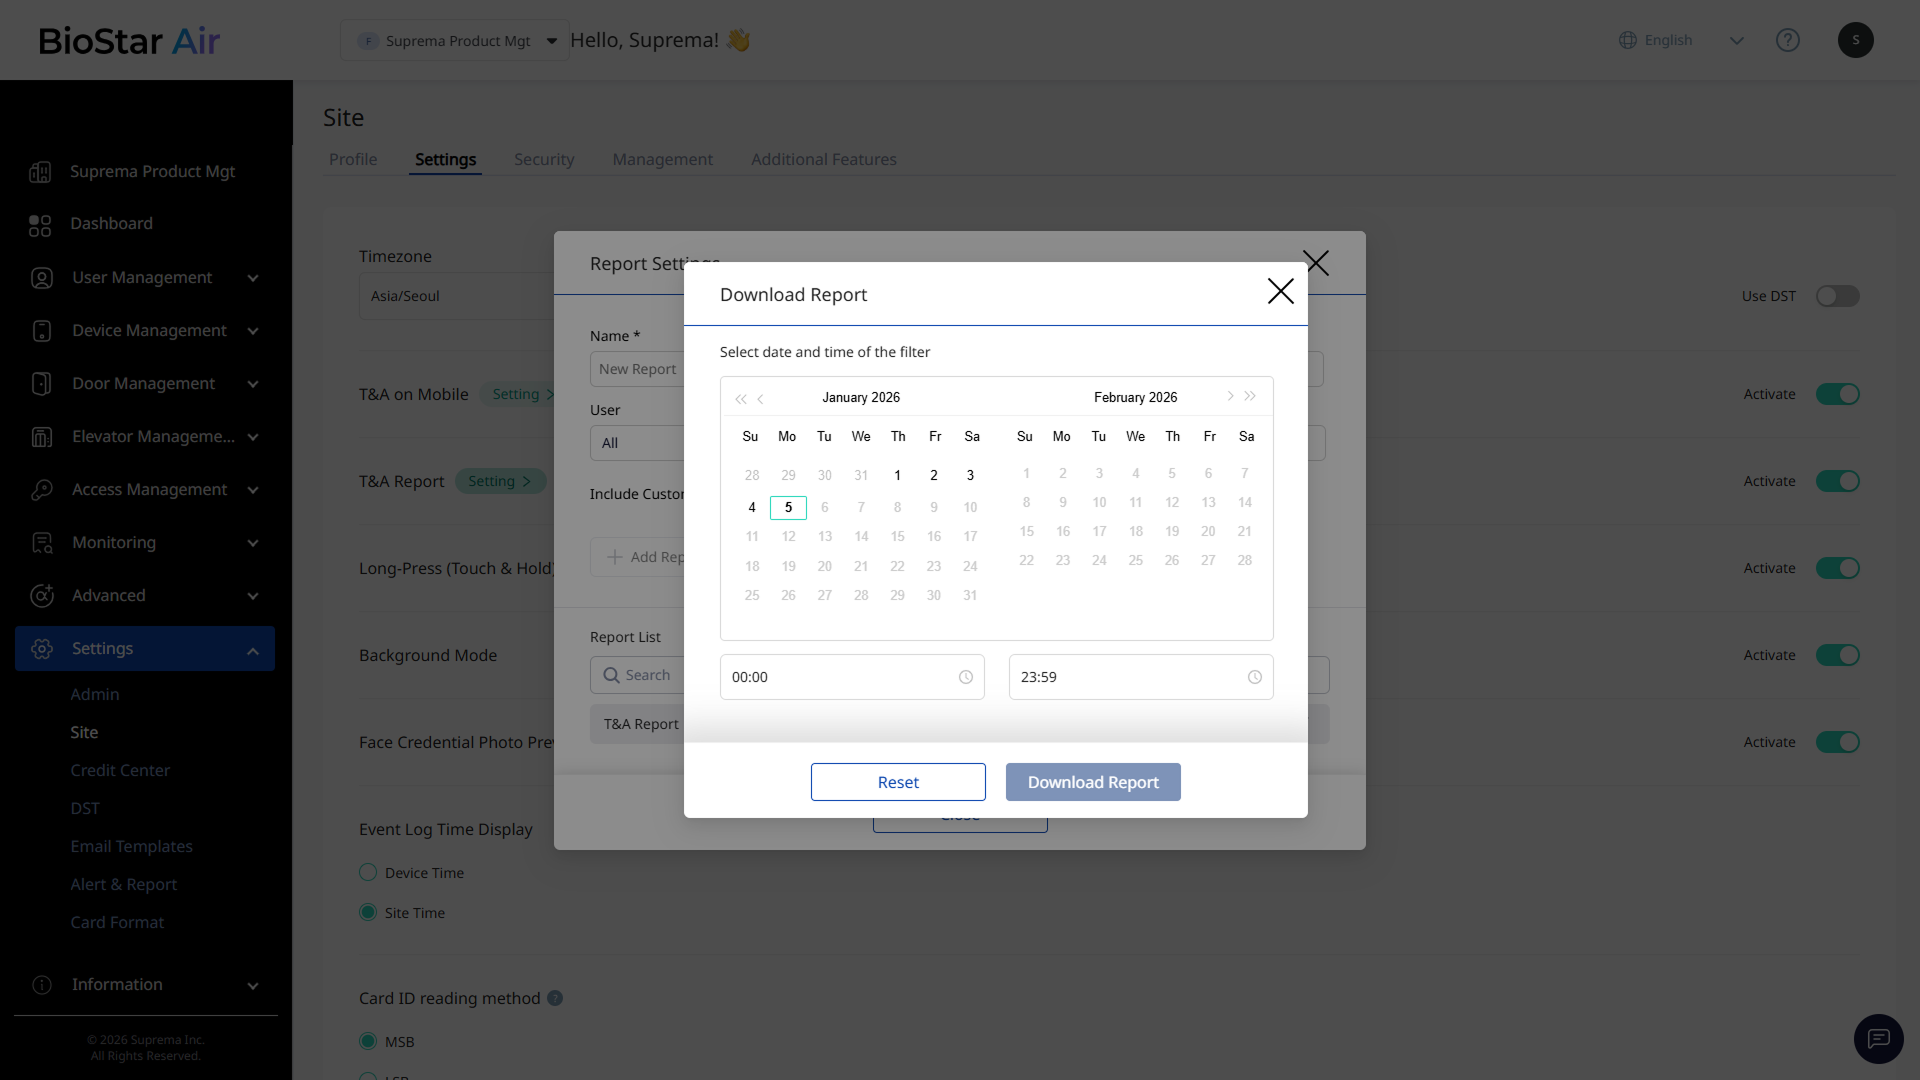Open the Suprema Product Mgt site dropdown
This screenshot has height=1080, width=1920.
(455, 41)
